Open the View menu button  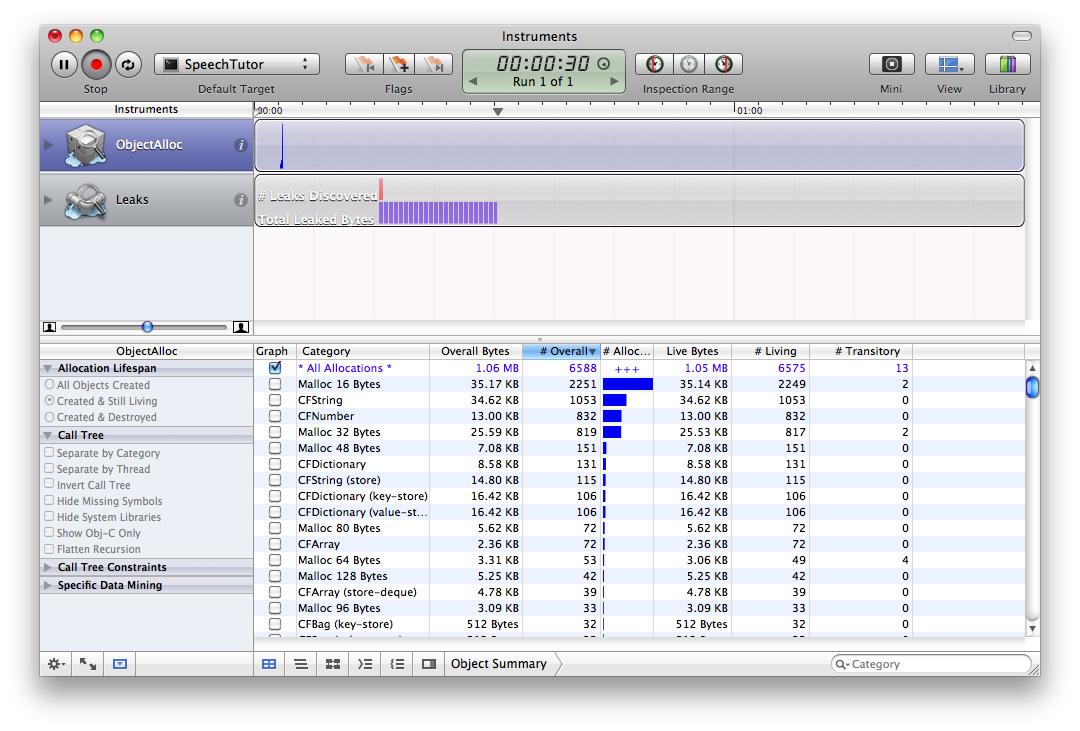point(949,64)
